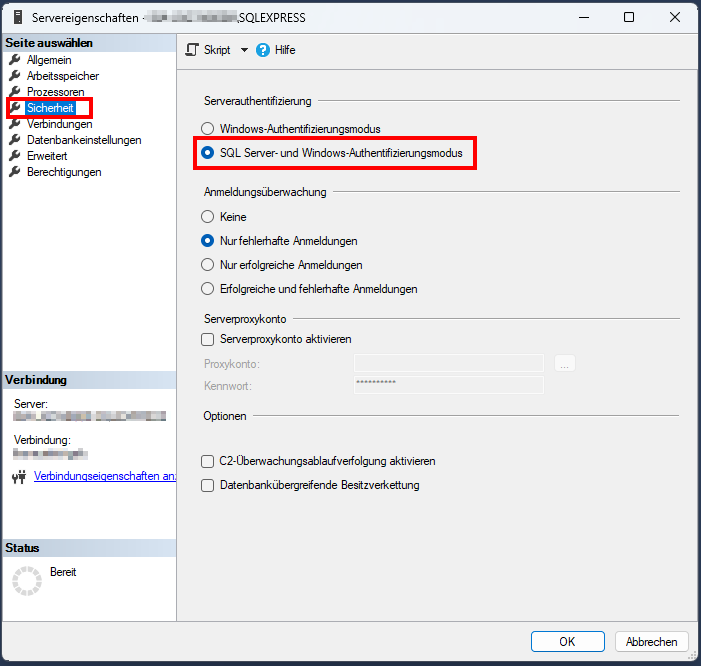Screen dimensions: 701x666
Task: Click the wrench icon beside Arbeitsspeicher
Action: pyautogui.click(x=15, y=76)
